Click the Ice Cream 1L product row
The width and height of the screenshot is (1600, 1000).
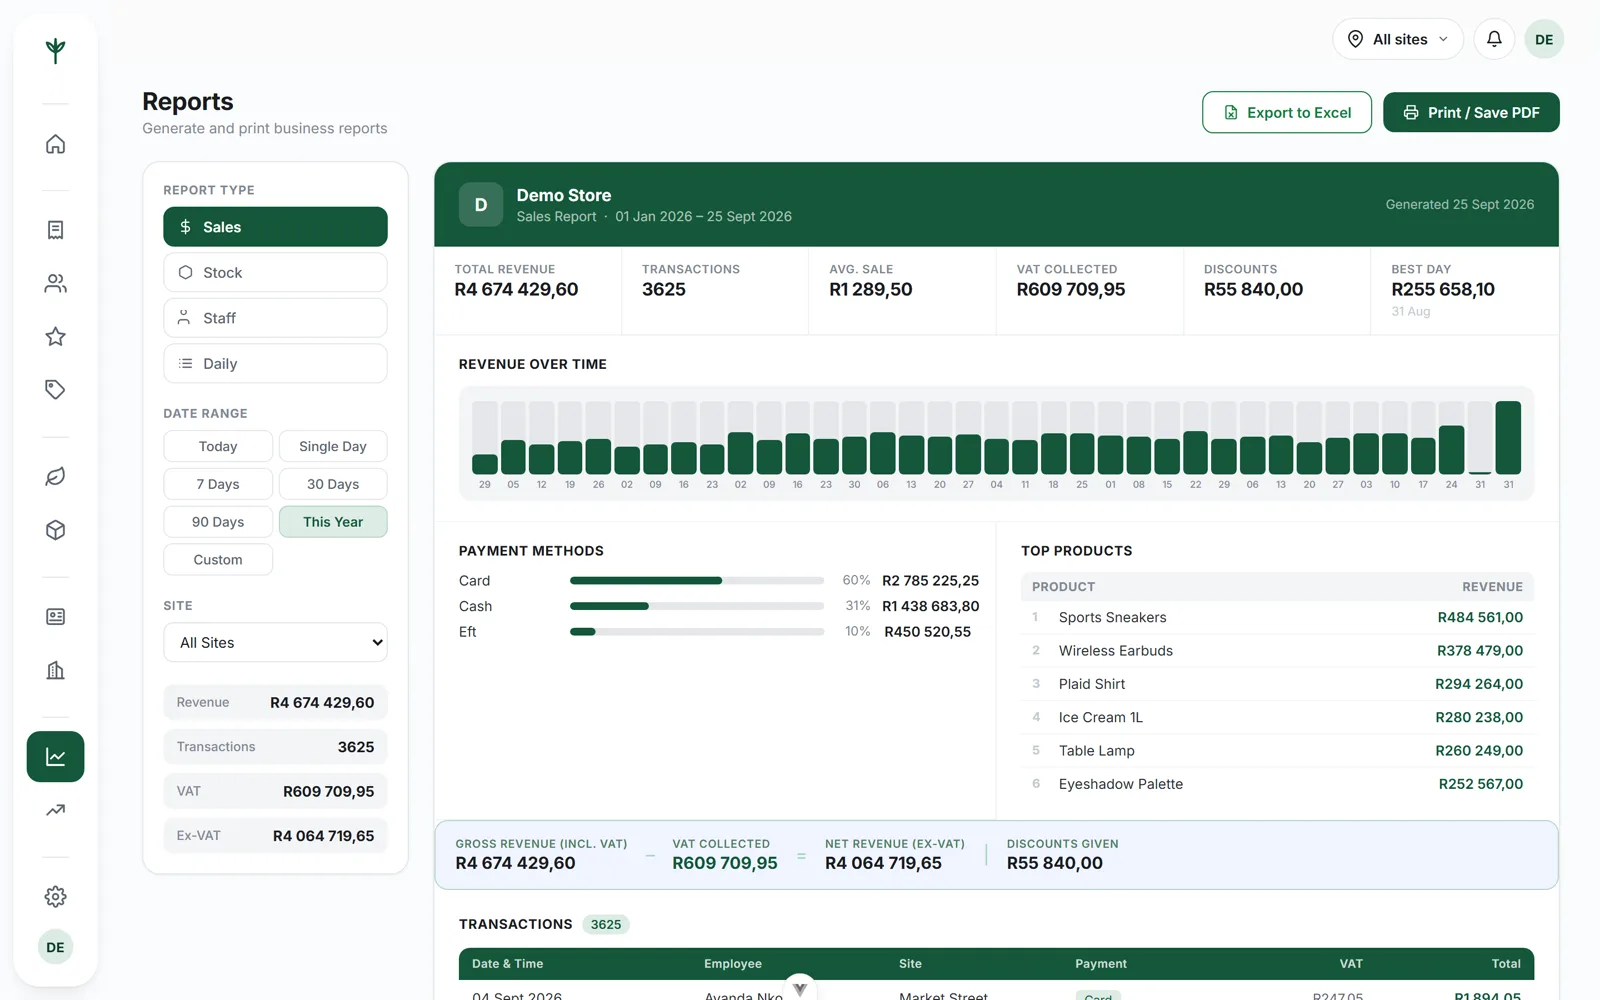click(x=1277, y=718)
